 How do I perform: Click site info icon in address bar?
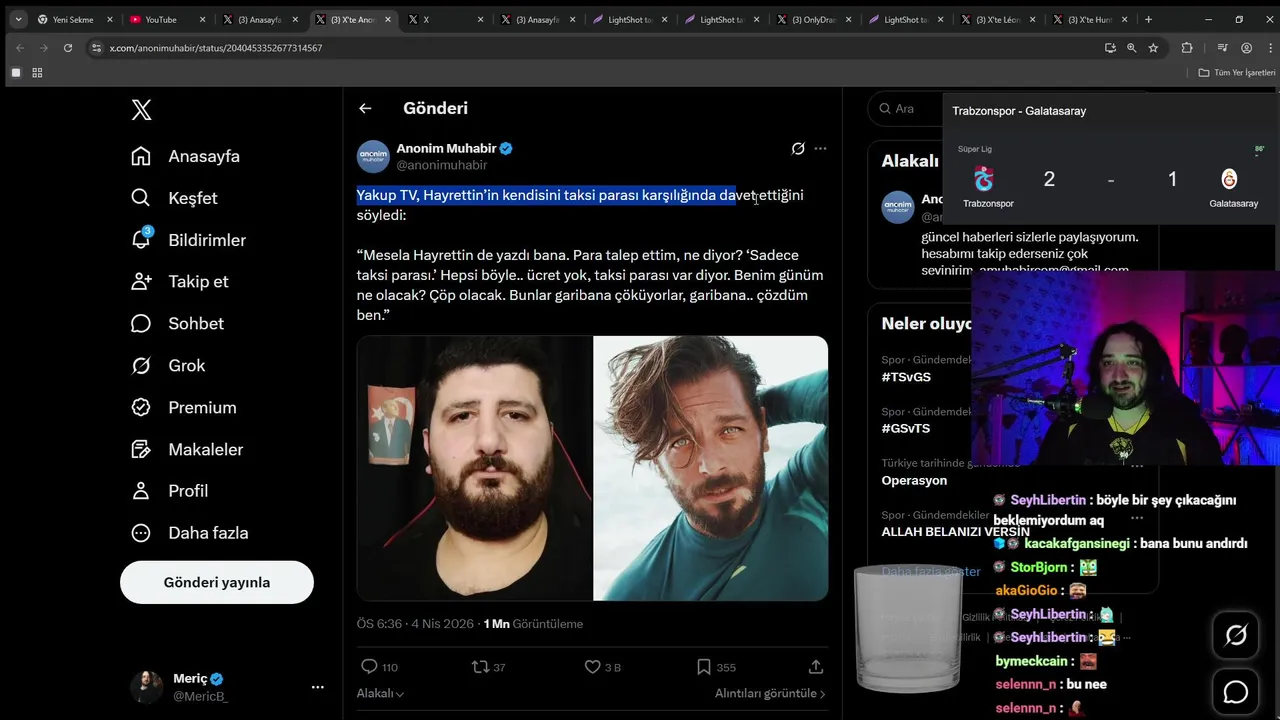(x=96, y=48)
